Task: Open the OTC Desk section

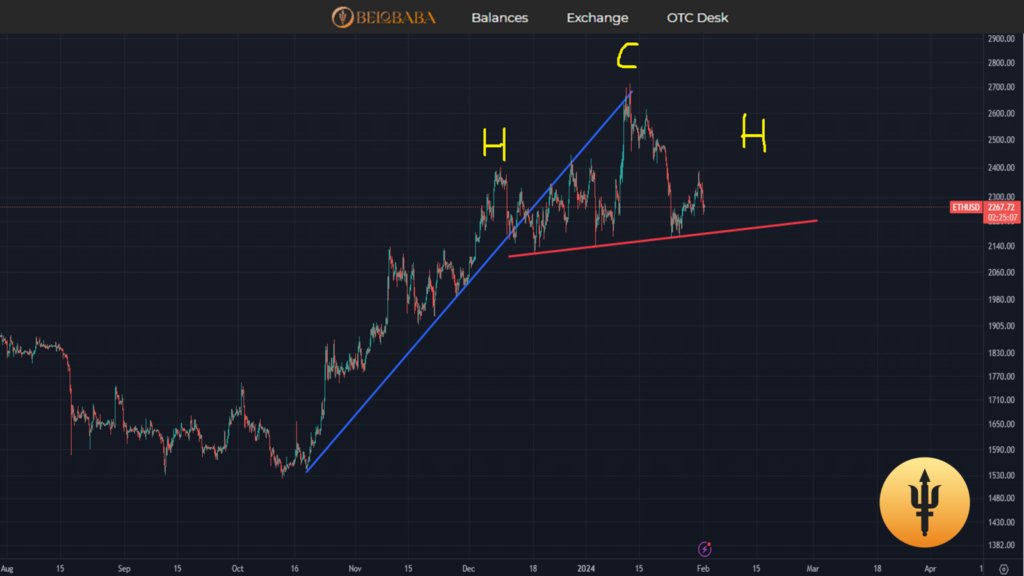Action: pos(697,18)
